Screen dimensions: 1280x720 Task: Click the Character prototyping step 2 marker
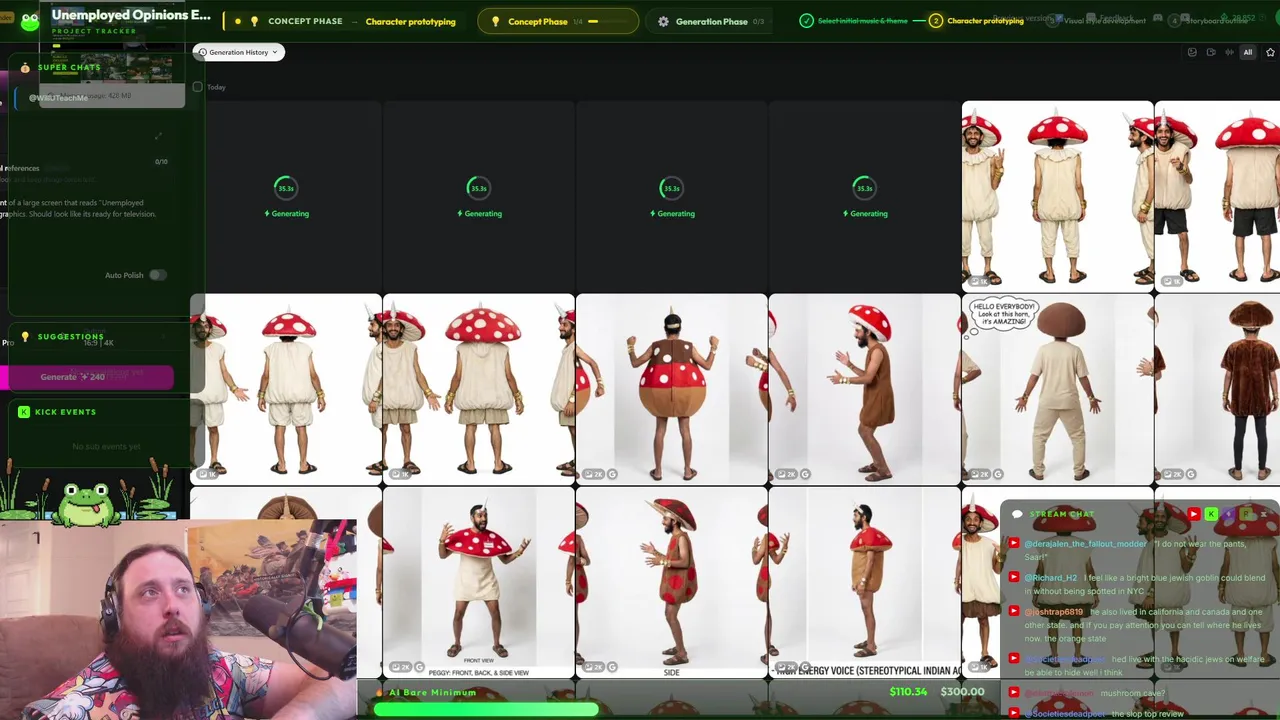coord(936,21)
